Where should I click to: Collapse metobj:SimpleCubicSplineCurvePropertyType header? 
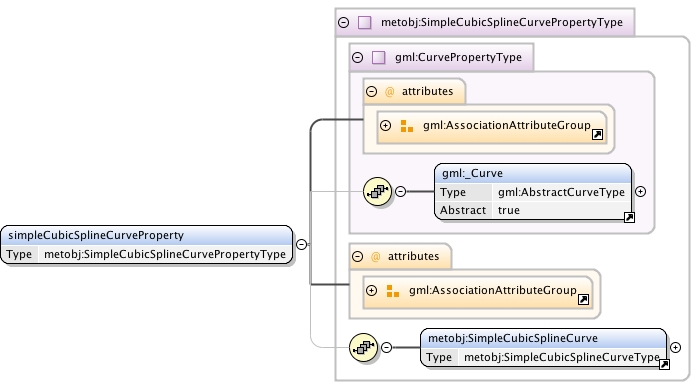343,22
